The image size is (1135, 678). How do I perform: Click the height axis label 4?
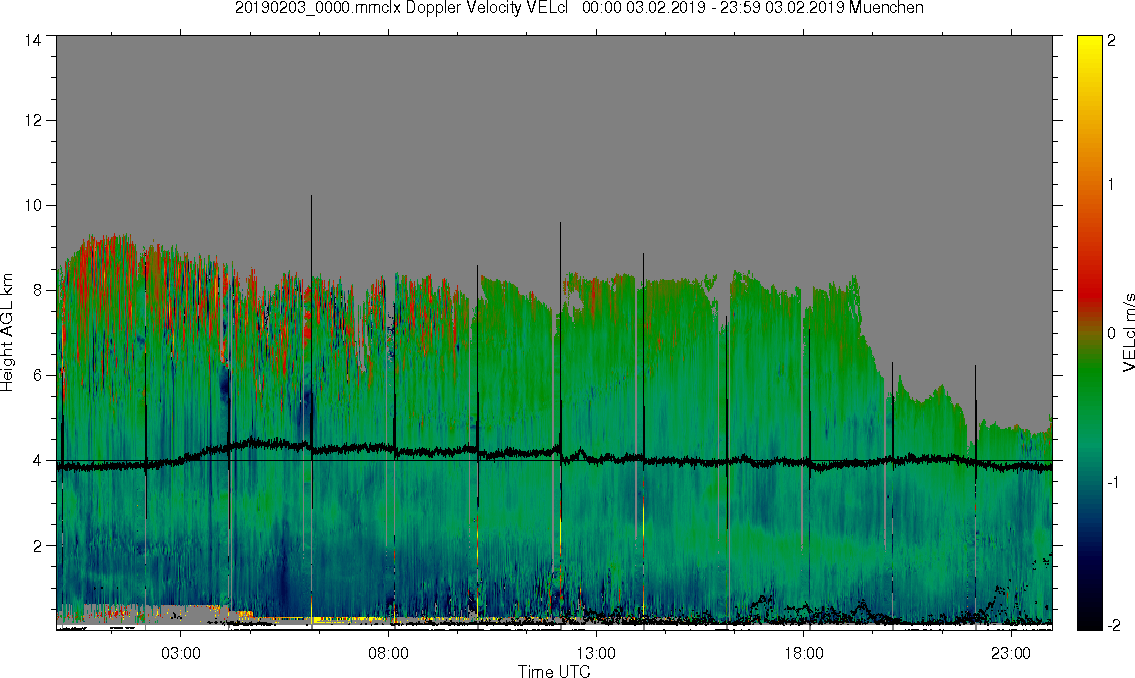[37, 460]
